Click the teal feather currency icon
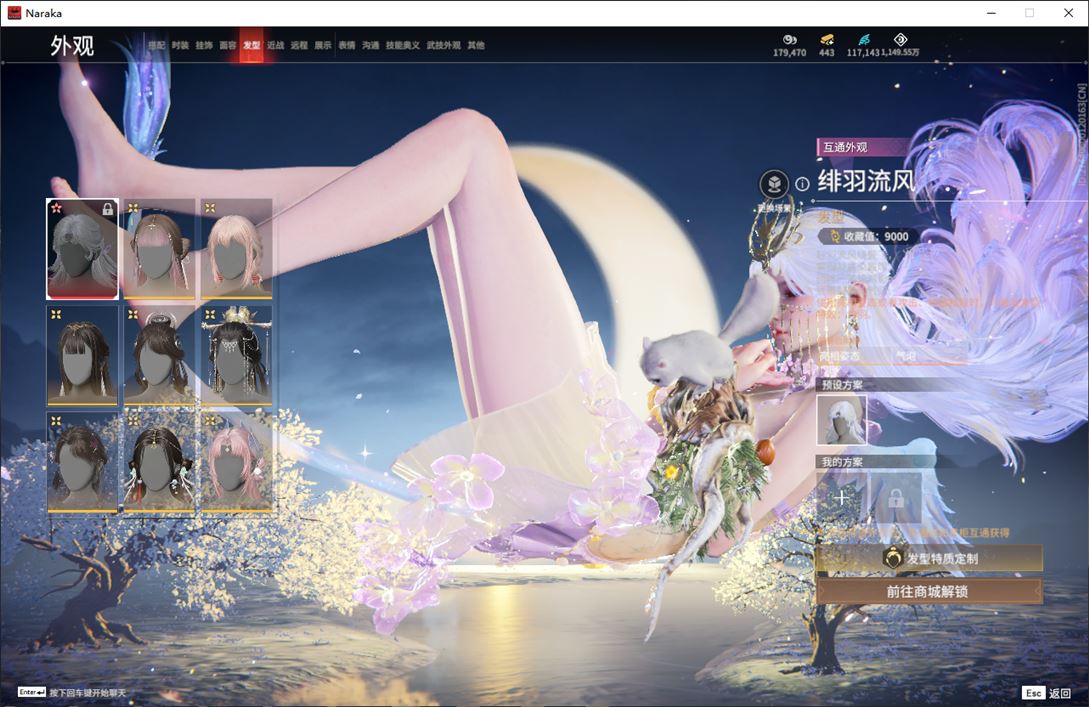 (863, 40)
